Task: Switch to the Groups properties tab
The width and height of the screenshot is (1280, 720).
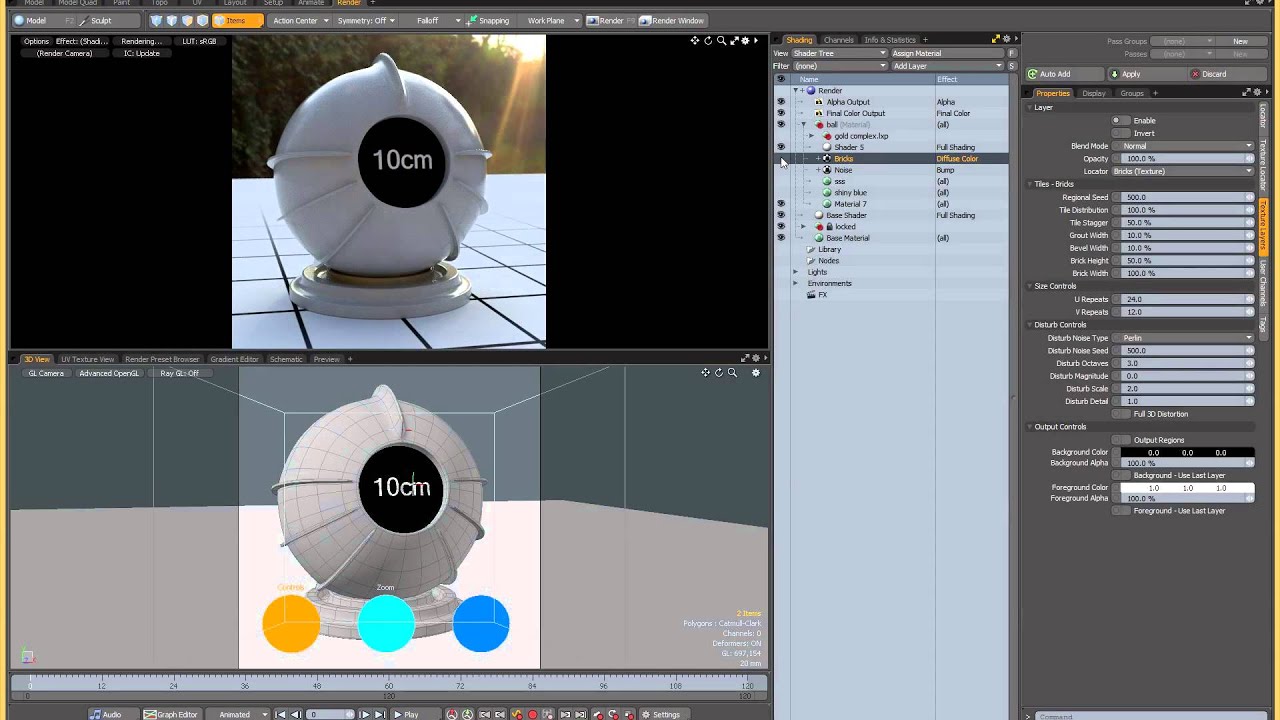Action: [x=1132, y=93]
